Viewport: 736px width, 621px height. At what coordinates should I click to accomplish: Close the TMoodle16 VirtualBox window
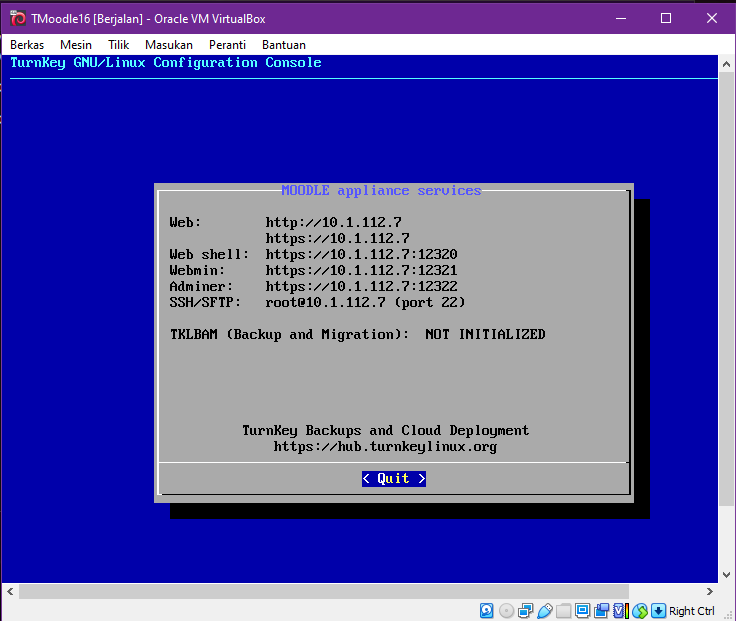pyautogui.click(x=712, y=18)
